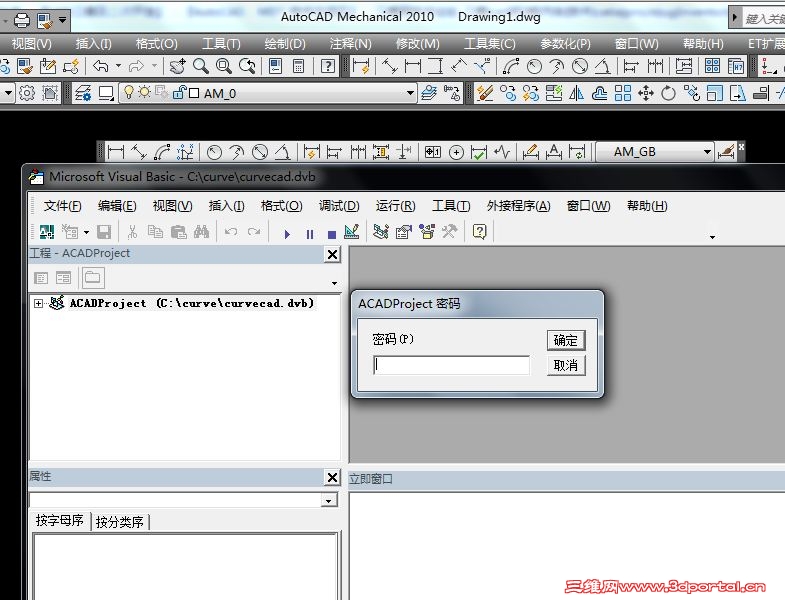Click the Save icon in VBA toolbar
This screenshot has width=785, height=600.
104,232
